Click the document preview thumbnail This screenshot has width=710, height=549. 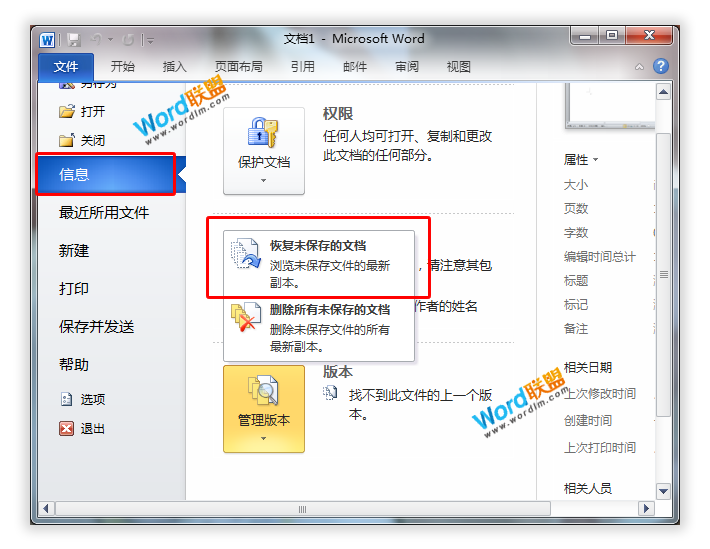pyautogui.click(x=609, y=106)
